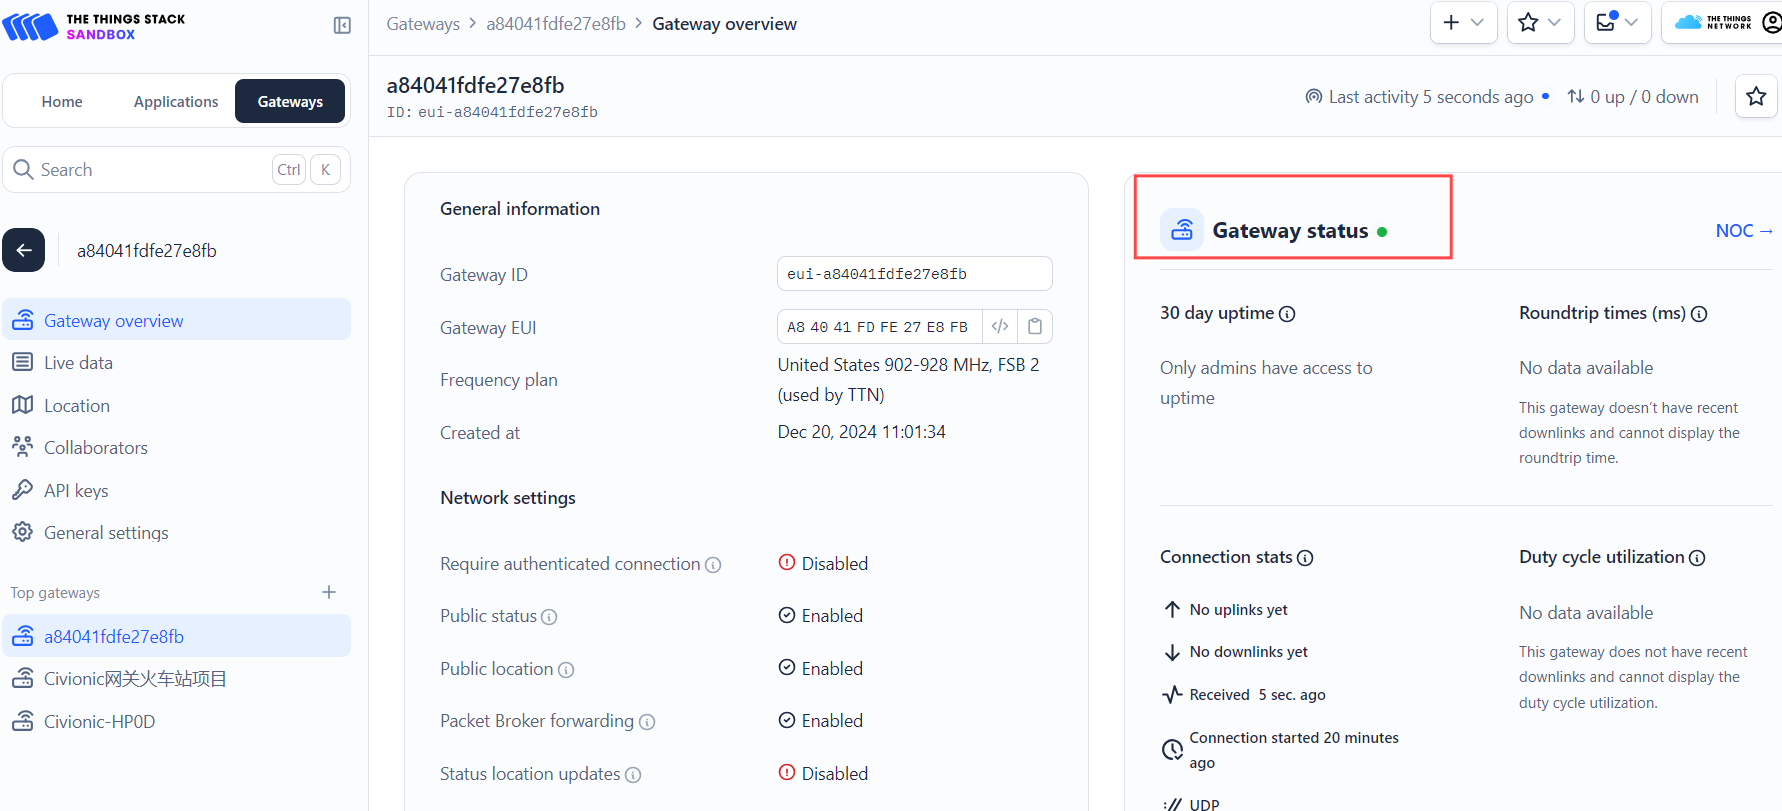This screenshot has width=1782, height=811.
Task: Click Received 5 sec. ago entry
Action: [1244, 695]
